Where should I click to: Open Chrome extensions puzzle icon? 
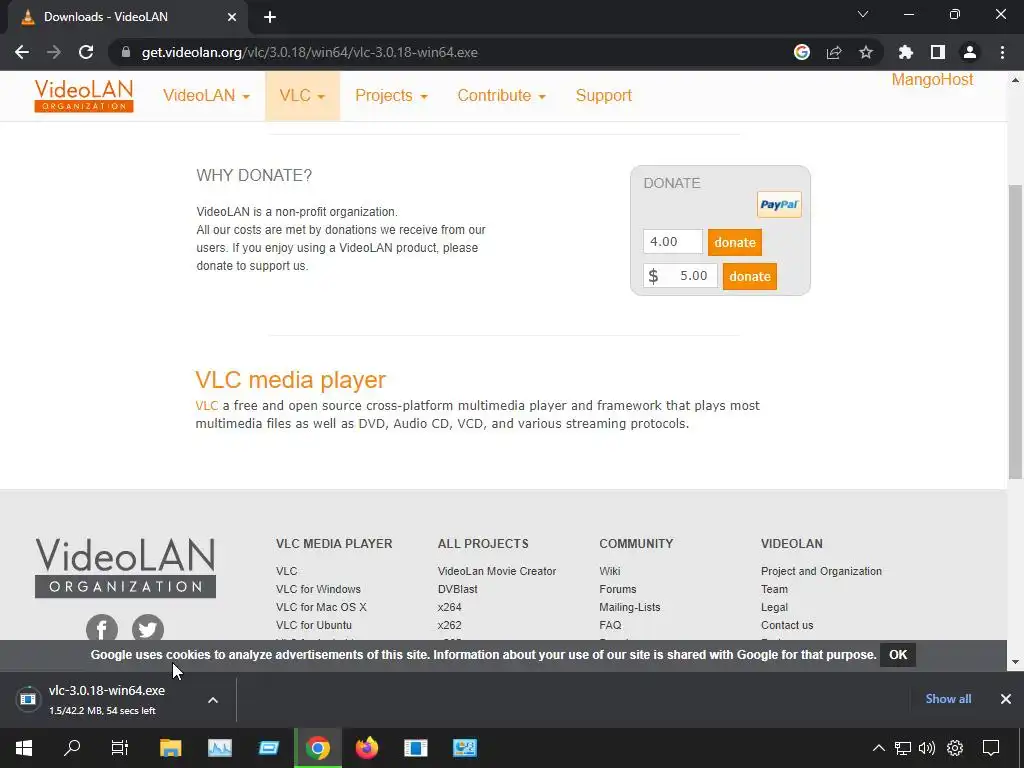click(x=906, y=52)
